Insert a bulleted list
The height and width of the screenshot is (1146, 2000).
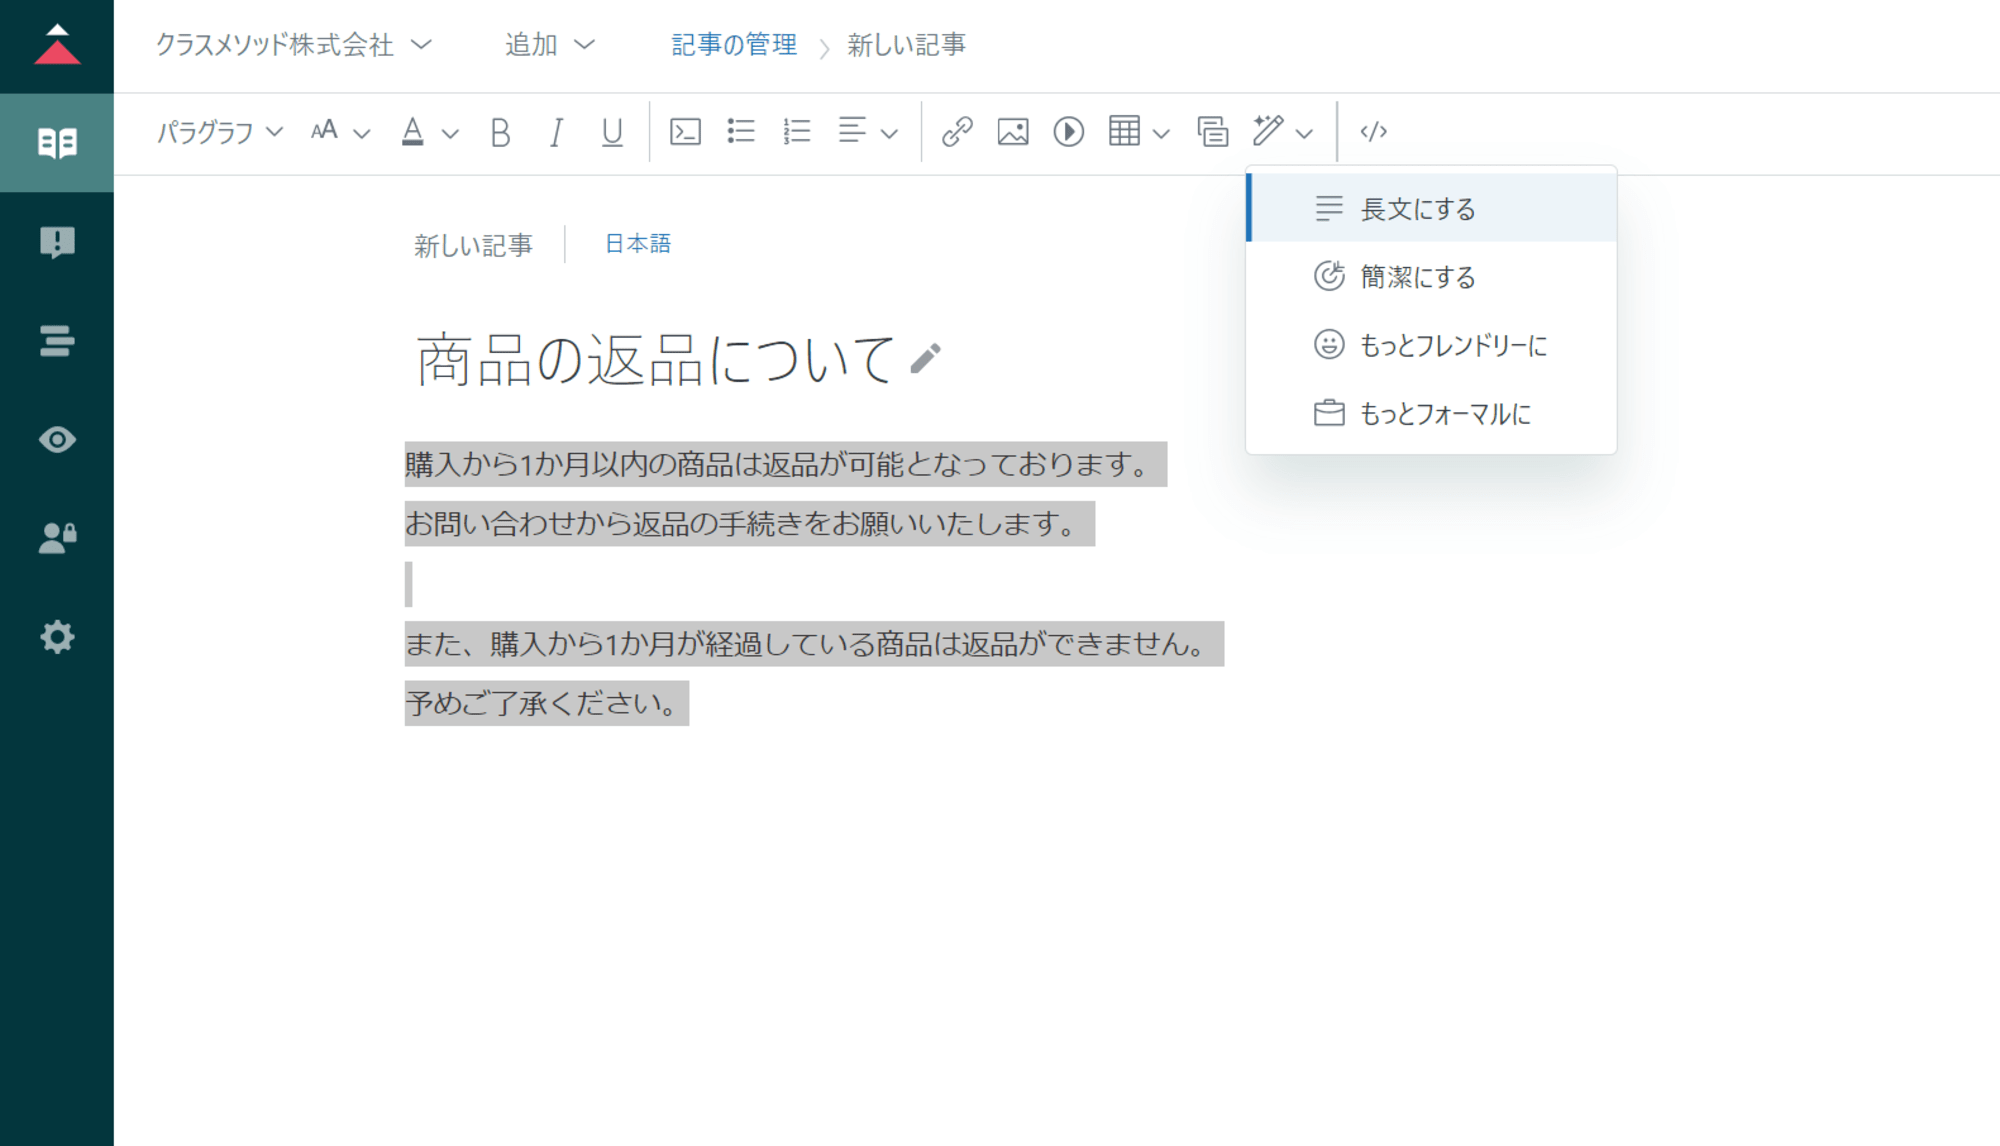tap(741, 132)
